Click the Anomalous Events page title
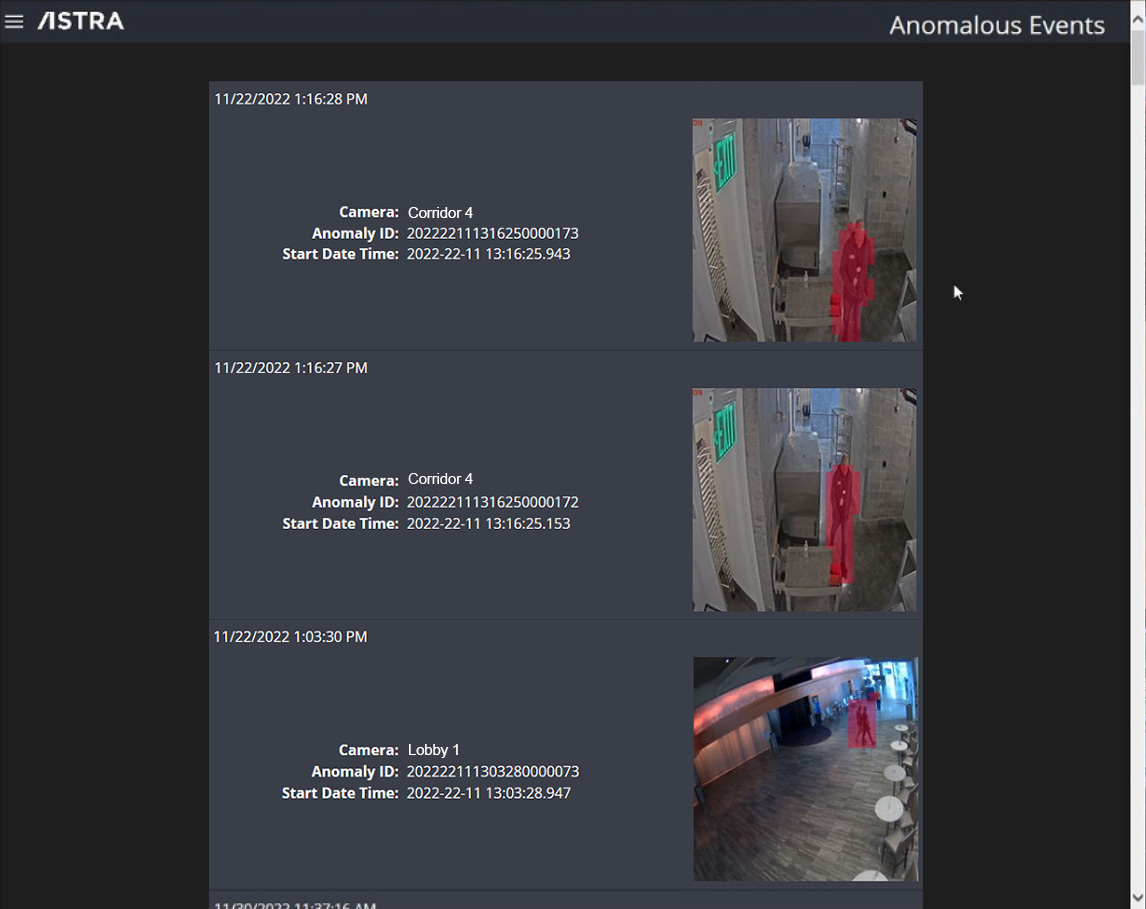Screen dimensions: 1146x909 (x=996, y=25)
